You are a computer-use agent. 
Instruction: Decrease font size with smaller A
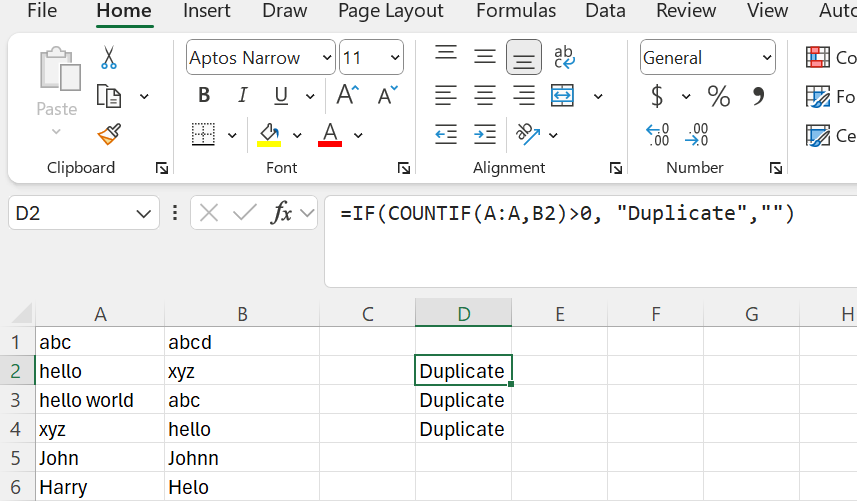(x=388, y=95)
